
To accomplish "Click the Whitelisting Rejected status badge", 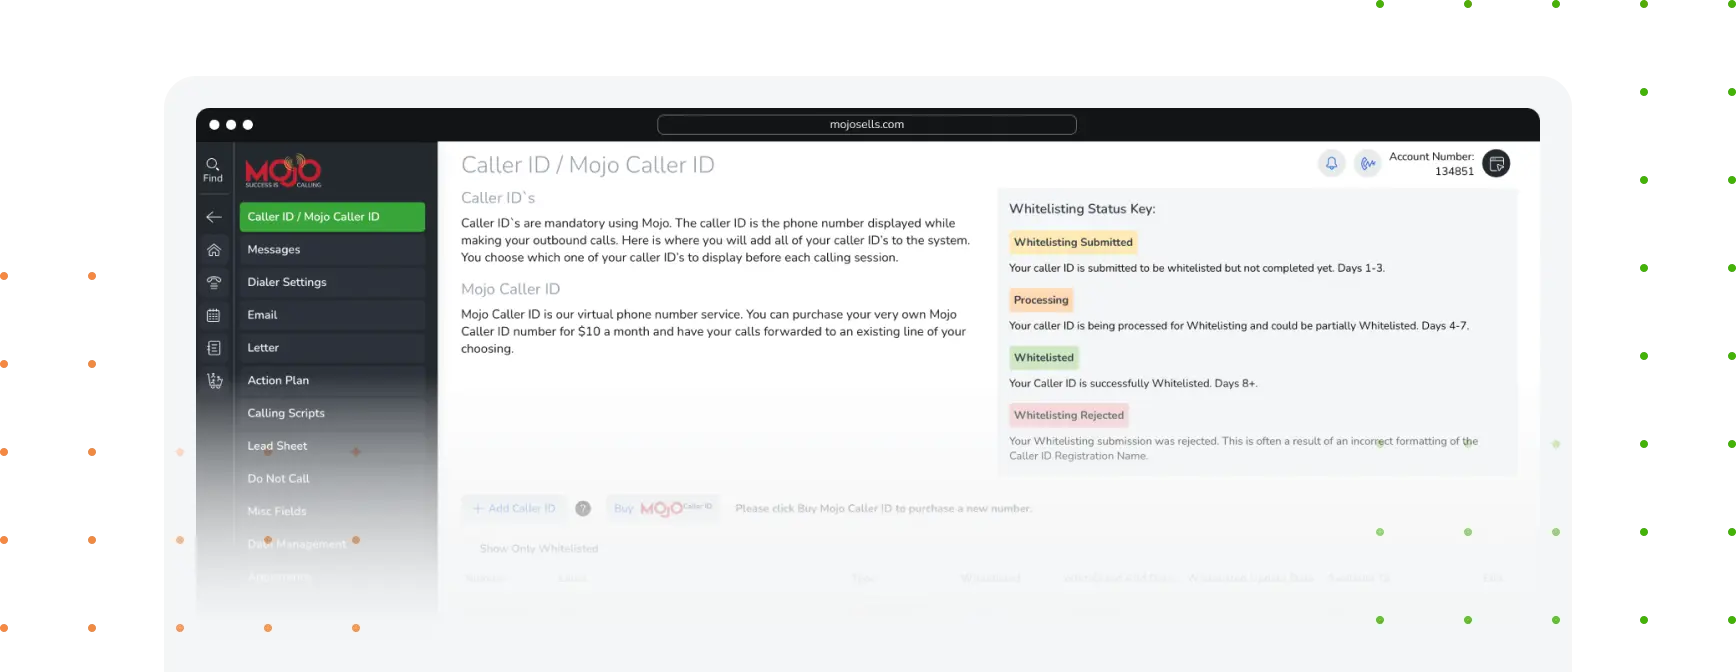I will click(x=1069, y=415).
